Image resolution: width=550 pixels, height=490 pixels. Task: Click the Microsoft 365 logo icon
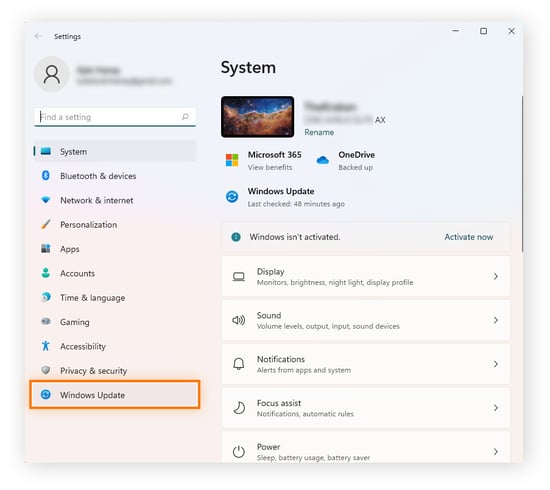click(x=232, y=160)
